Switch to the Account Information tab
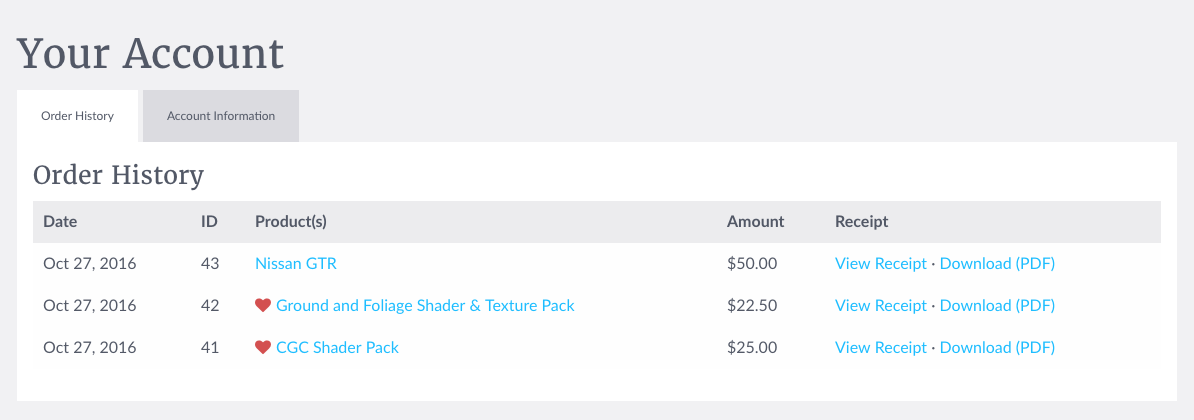 coord(221,116)
